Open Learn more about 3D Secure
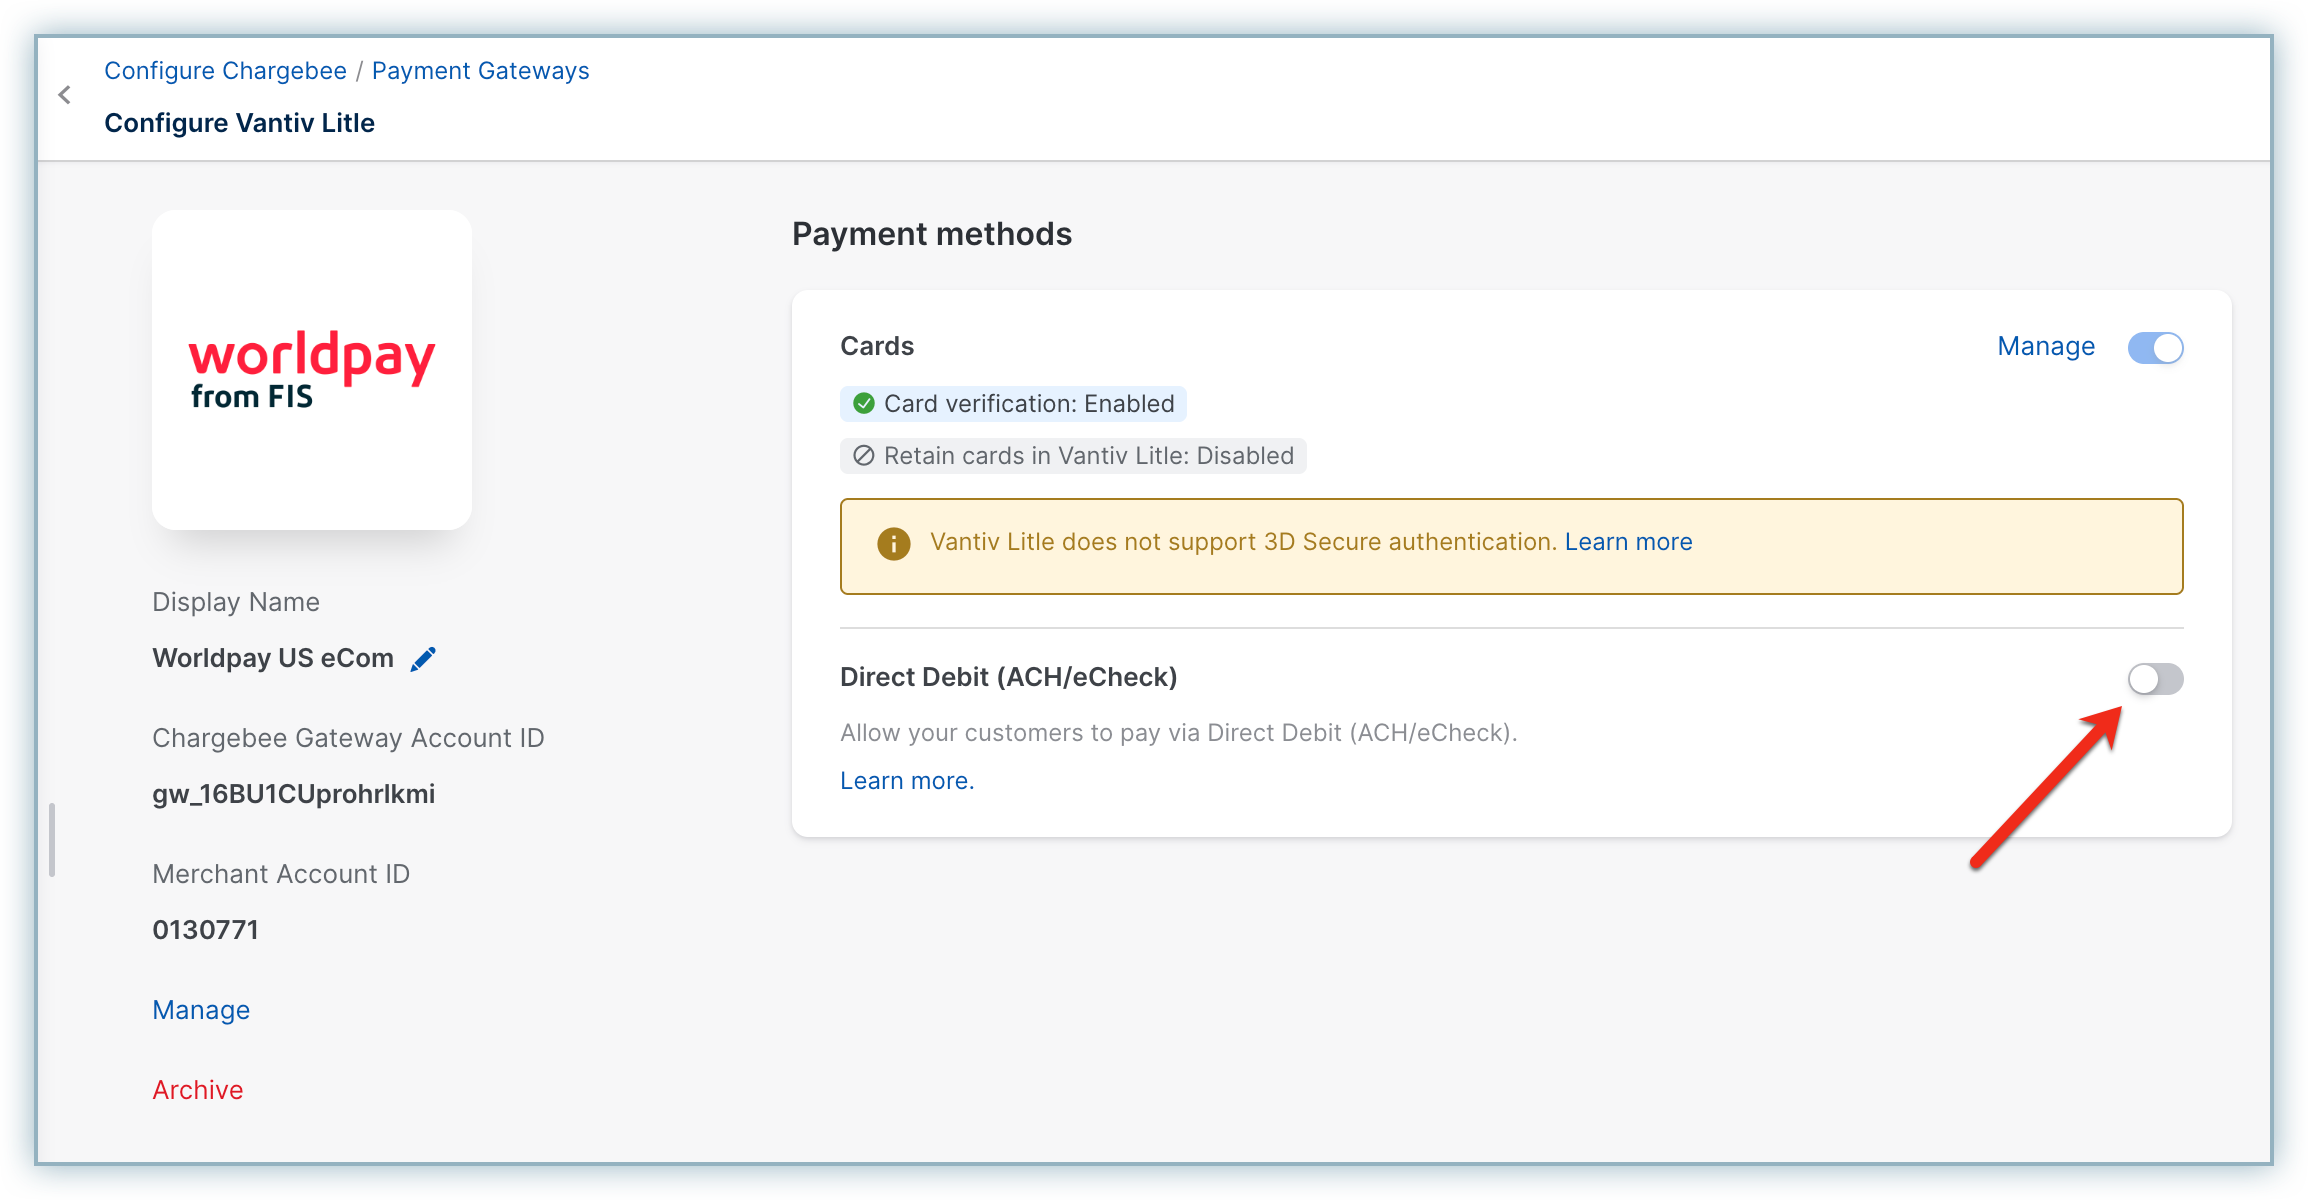 point(1628,542)
